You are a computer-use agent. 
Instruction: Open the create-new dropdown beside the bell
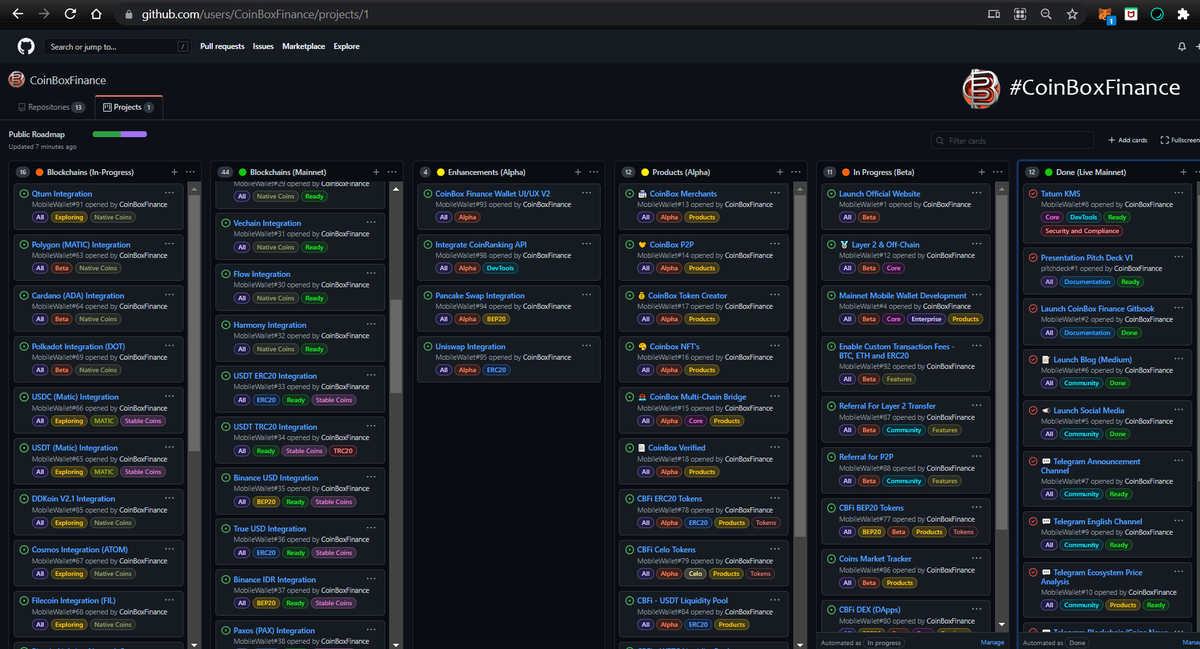[1197, 46]
